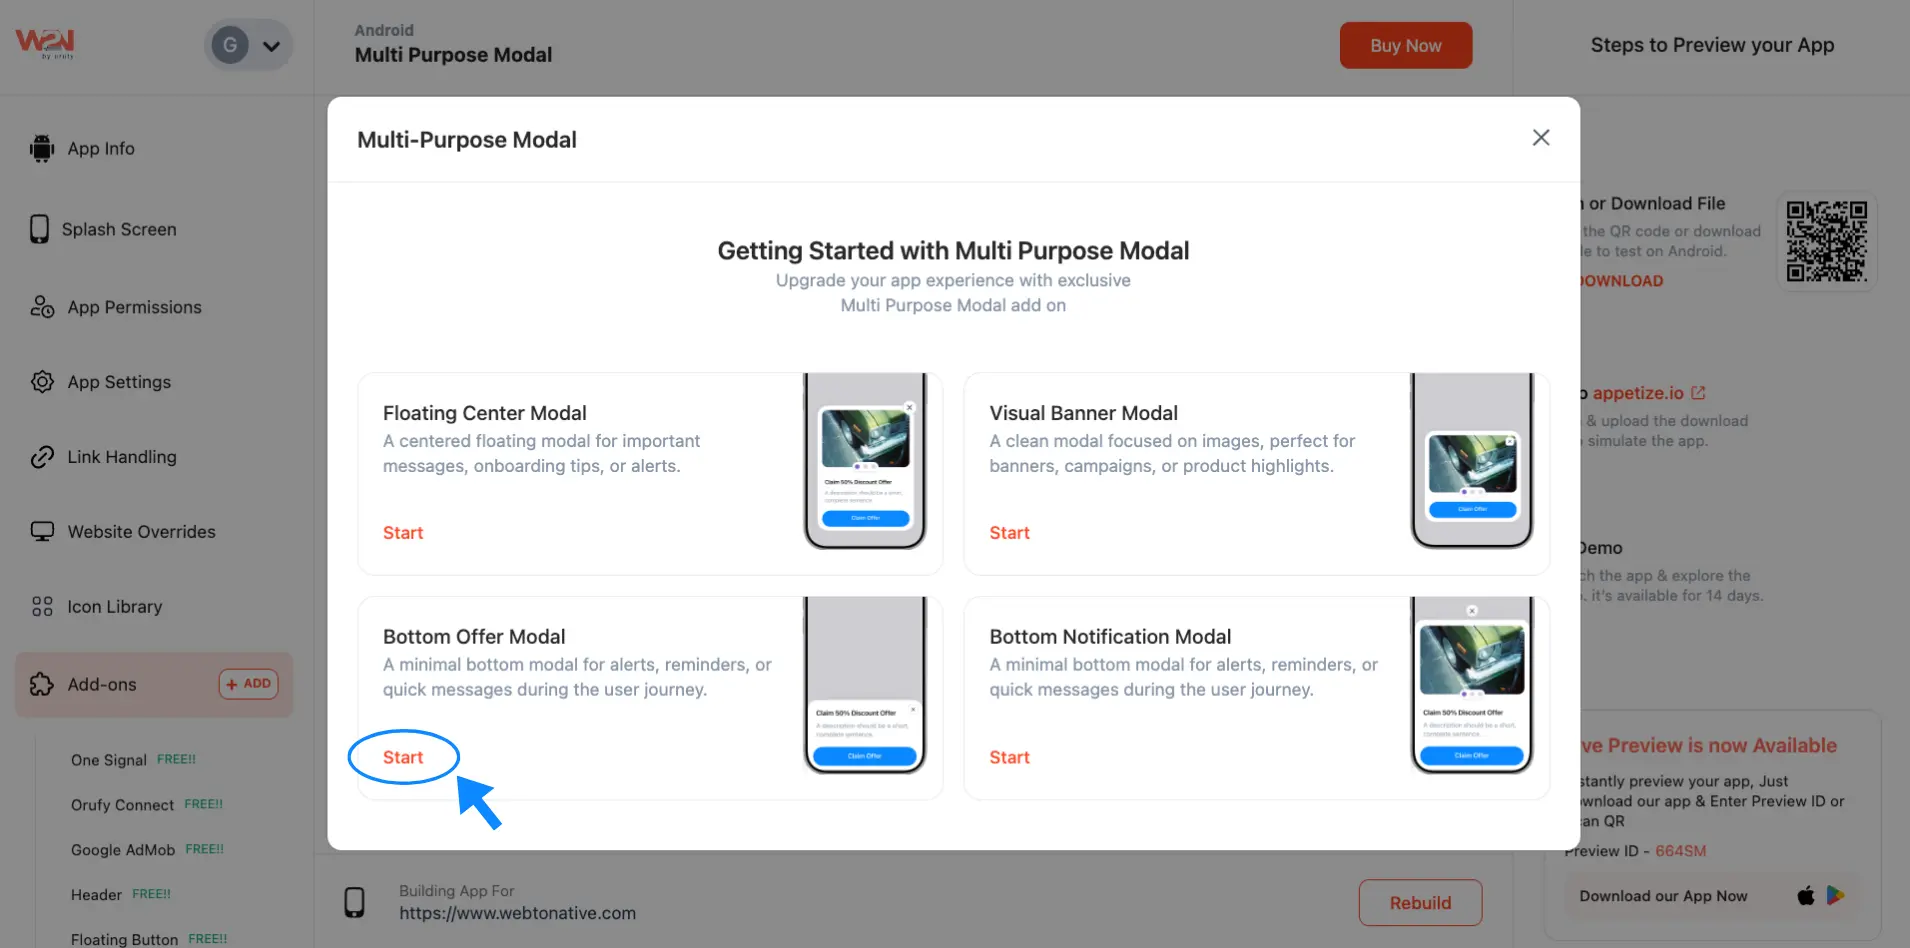The height and width of the screenshot is (948, 1910).
Task: Click the Android App Info icon
Action: tap(41, 148)
